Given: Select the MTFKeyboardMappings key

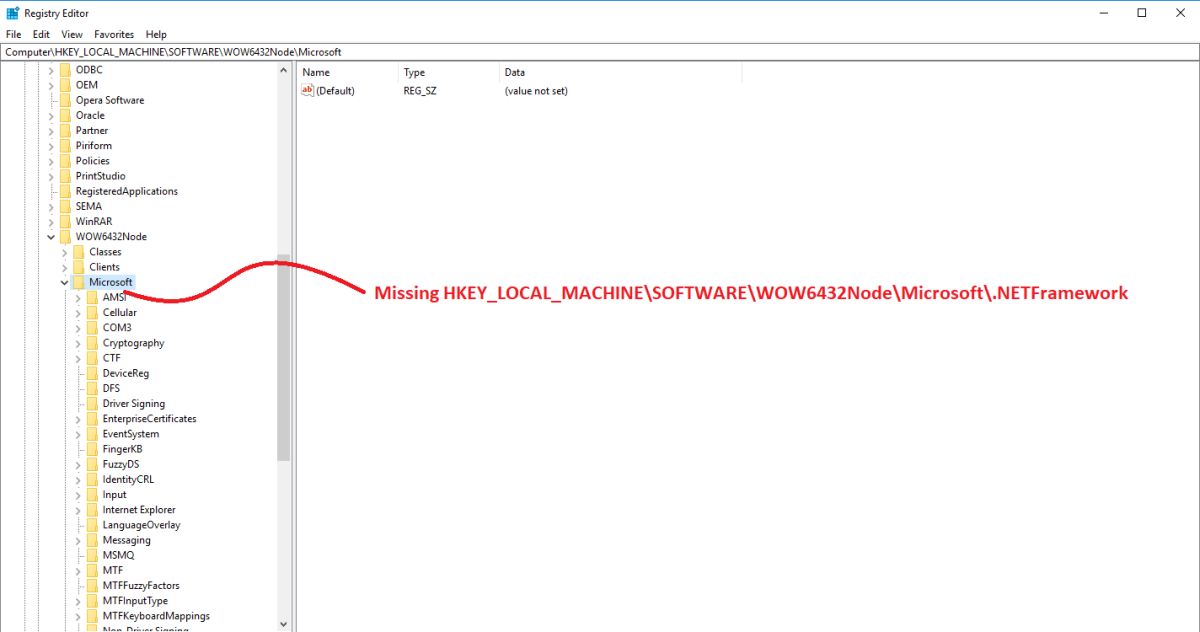Looking at the screenshot, I should 156,616.
